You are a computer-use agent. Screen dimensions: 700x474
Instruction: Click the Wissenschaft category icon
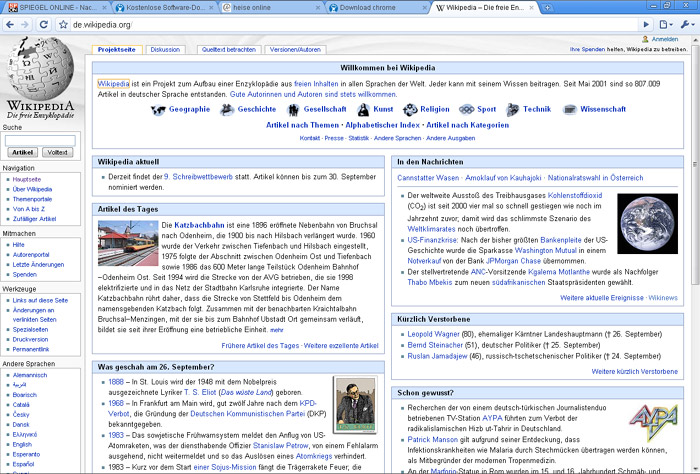(570, 109)
